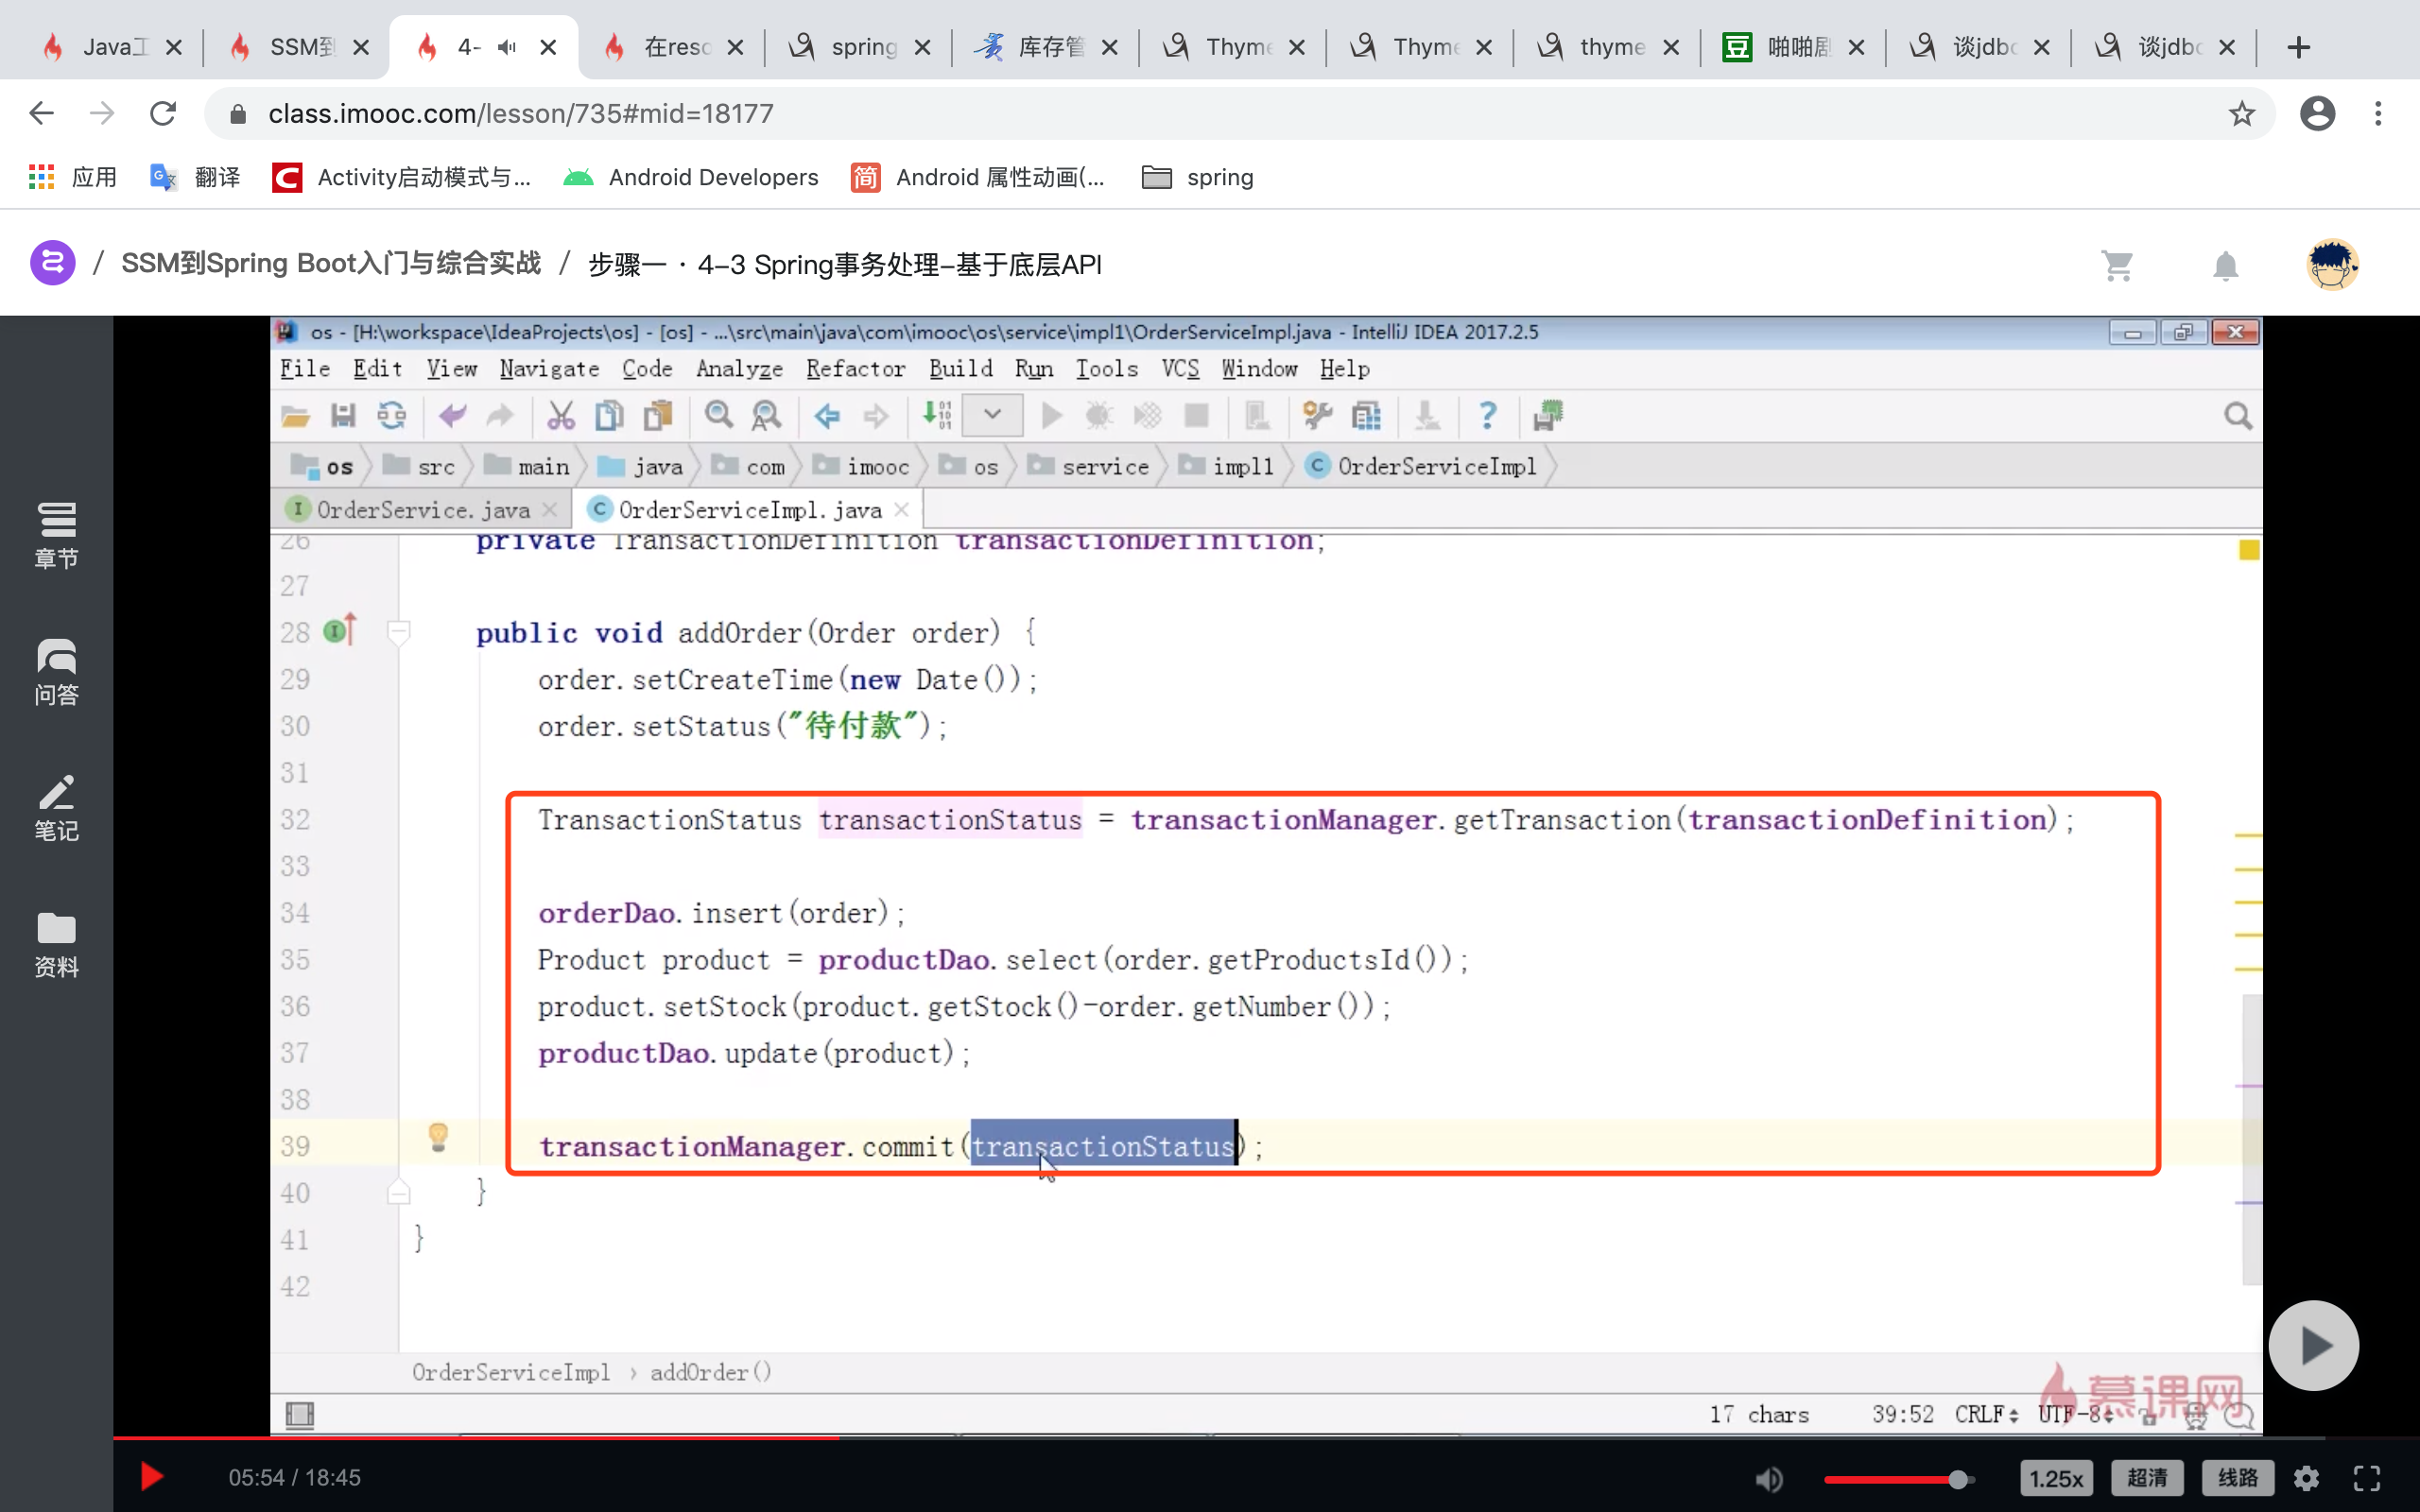Click the IDEA Save All toolbar icon

pos(343,415)
